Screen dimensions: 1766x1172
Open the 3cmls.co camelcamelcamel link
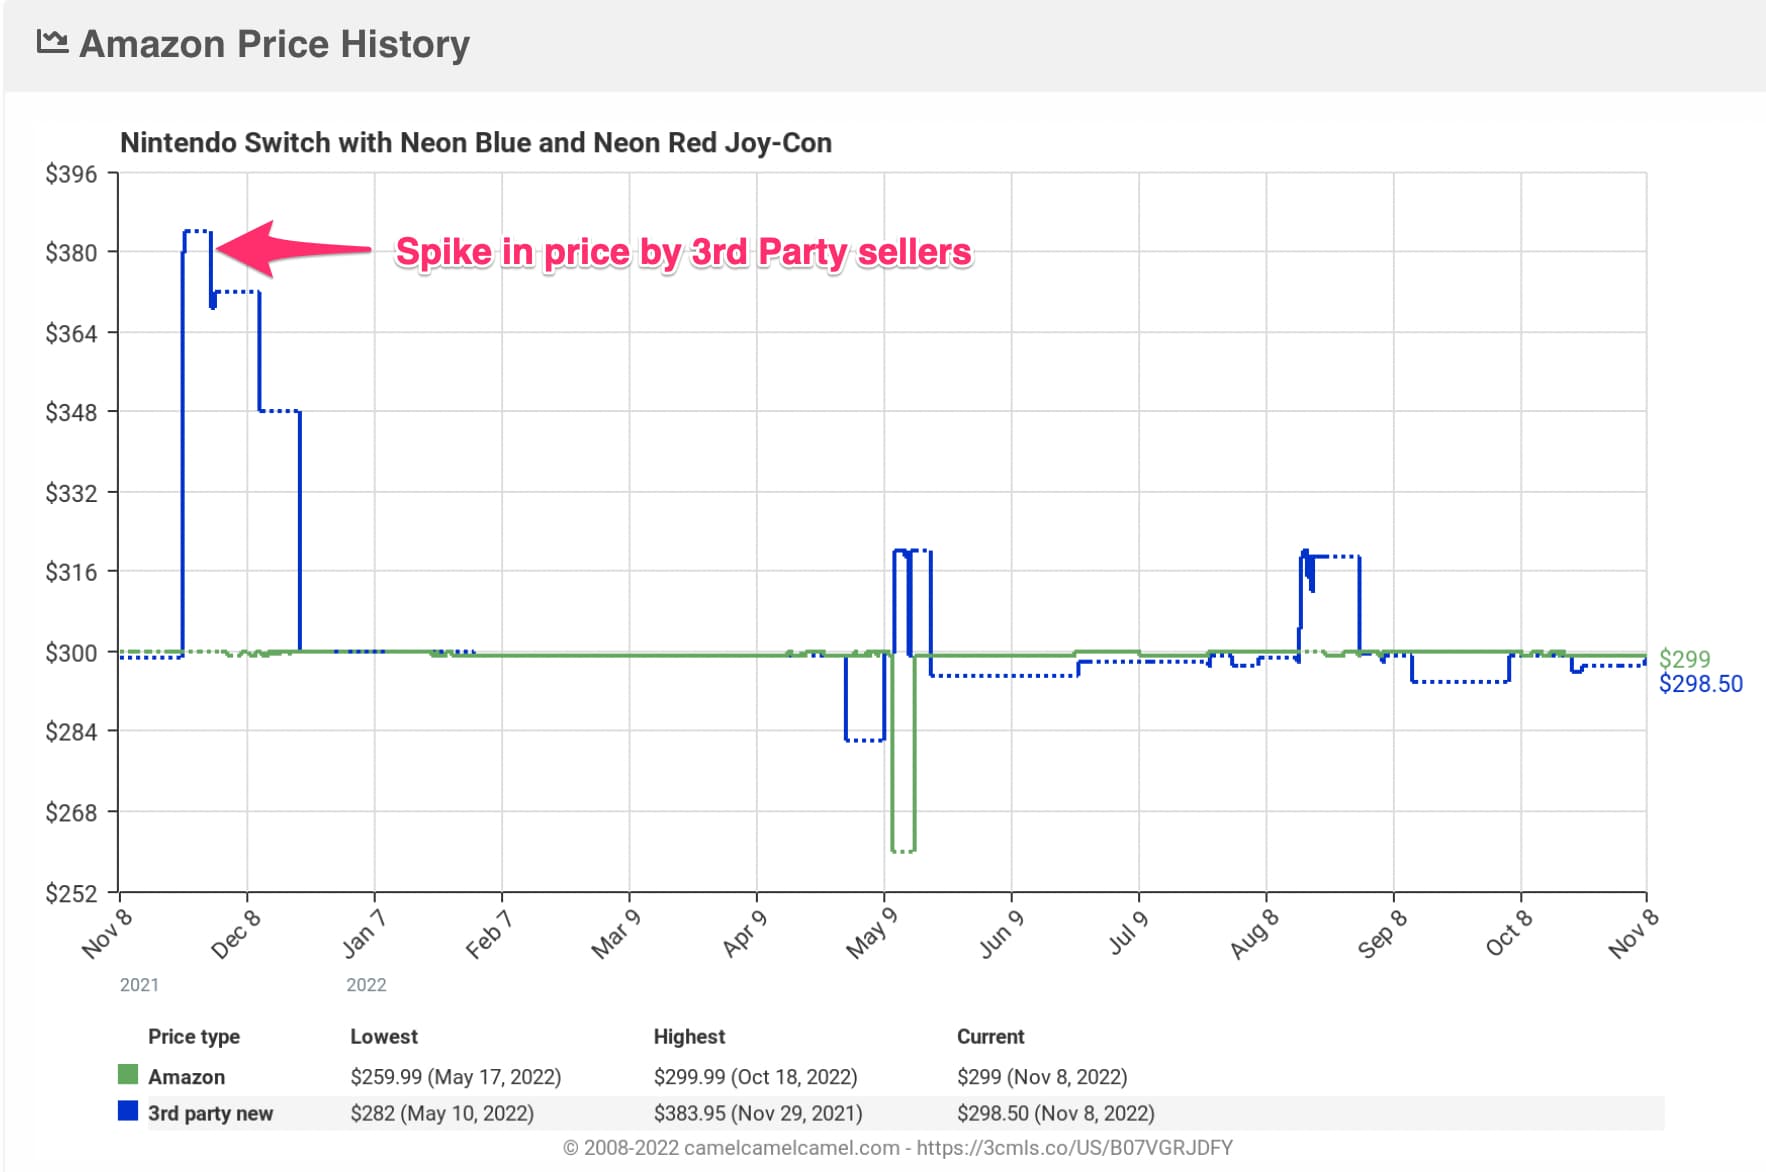click(1074, 1148)
